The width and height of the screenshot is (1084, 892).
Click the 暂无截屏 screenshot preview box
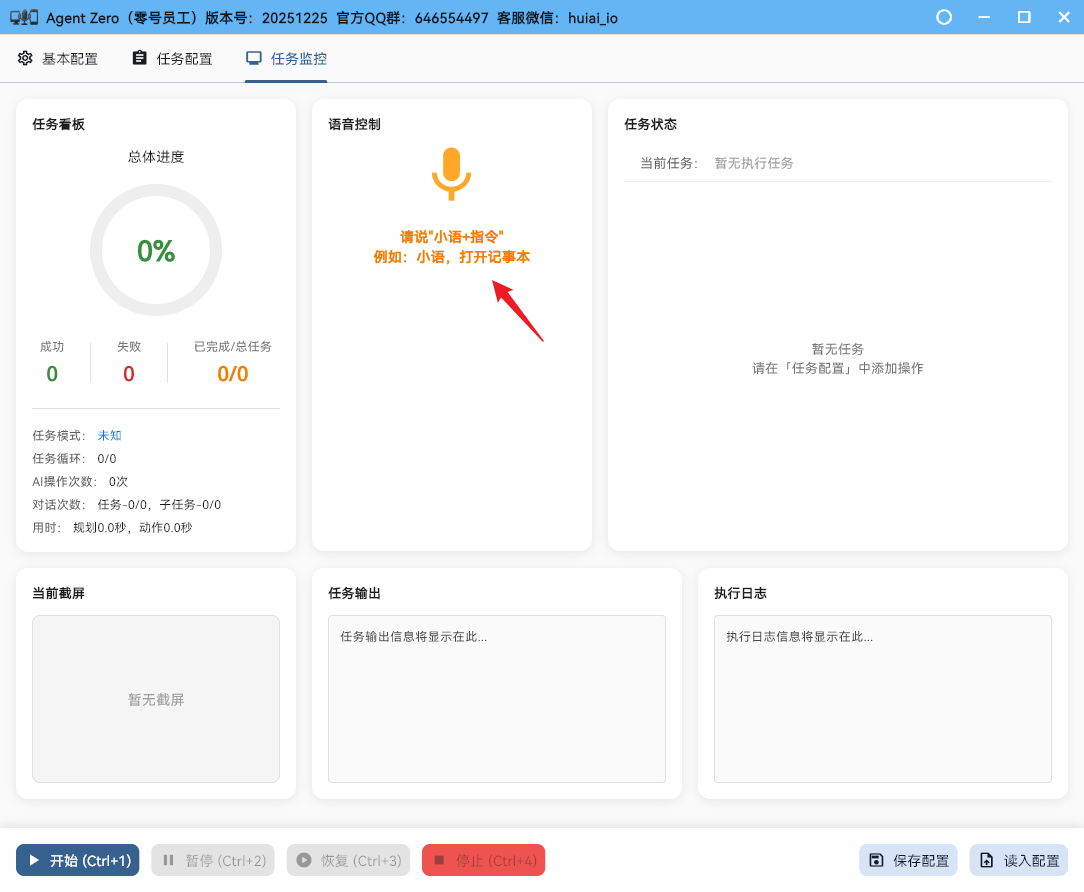[x=156, y=698]
